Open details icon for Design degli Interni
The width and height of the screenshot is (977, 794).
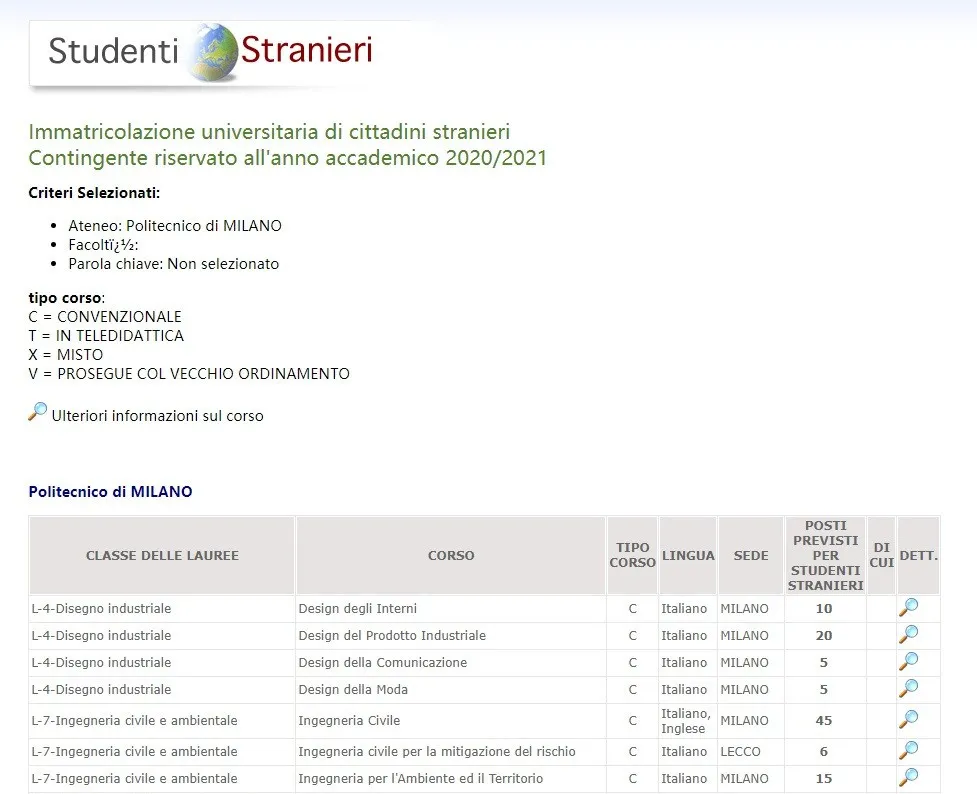pos(908,608)
